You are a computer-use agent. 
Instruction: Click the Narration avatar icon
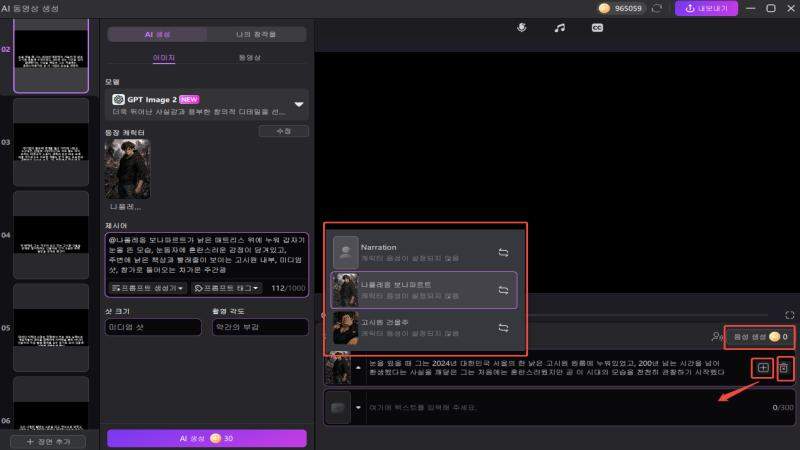pos(345,252)
